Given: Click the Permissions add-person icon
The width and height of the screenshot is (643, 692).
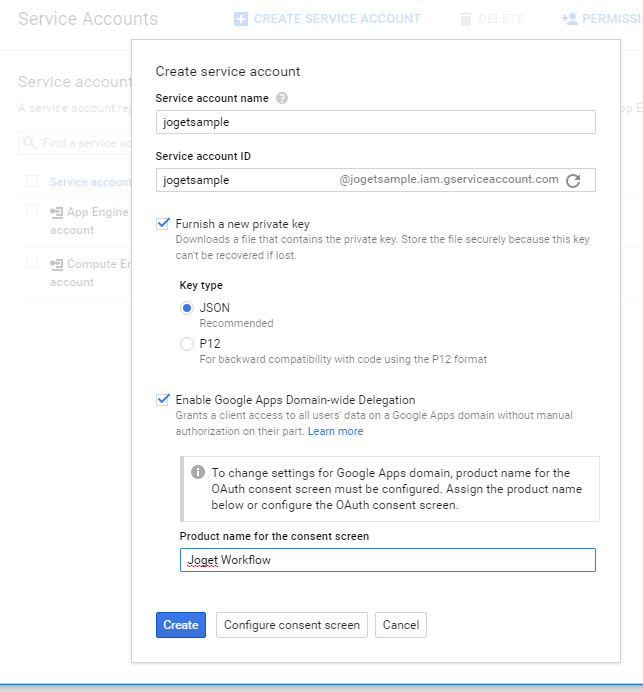Looking at the screenshot, I should 570,19.
